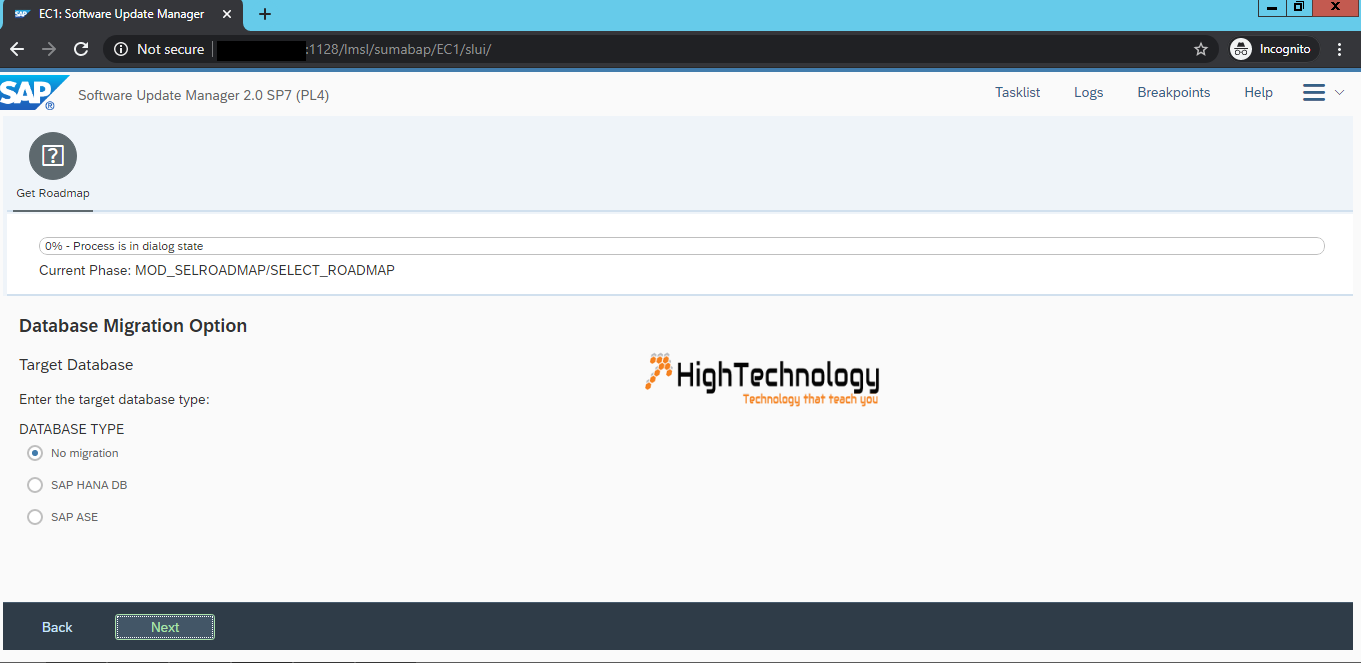The image size is (1361, 663).
Task: Open the hamburger menu icon
Action: (1314, 93)
